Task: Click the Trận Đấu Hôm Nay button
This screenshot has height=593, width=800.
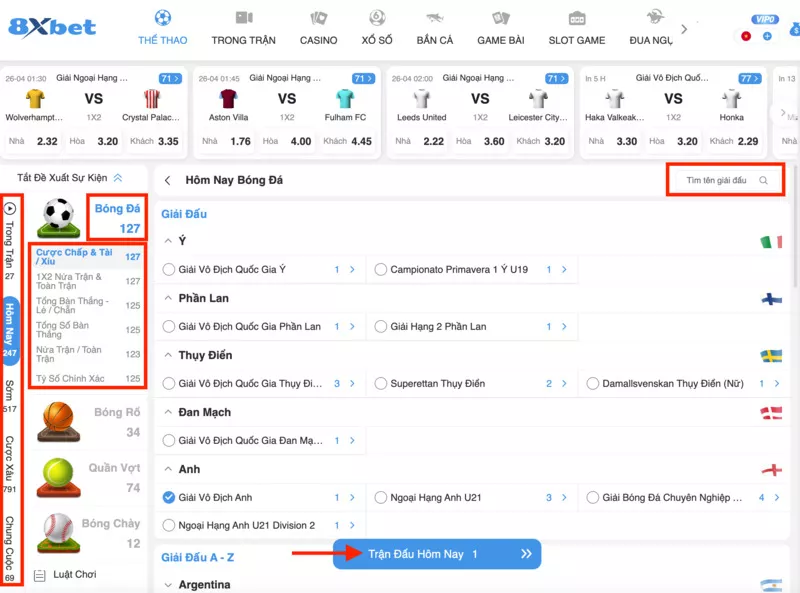Action: click(437, 554)
